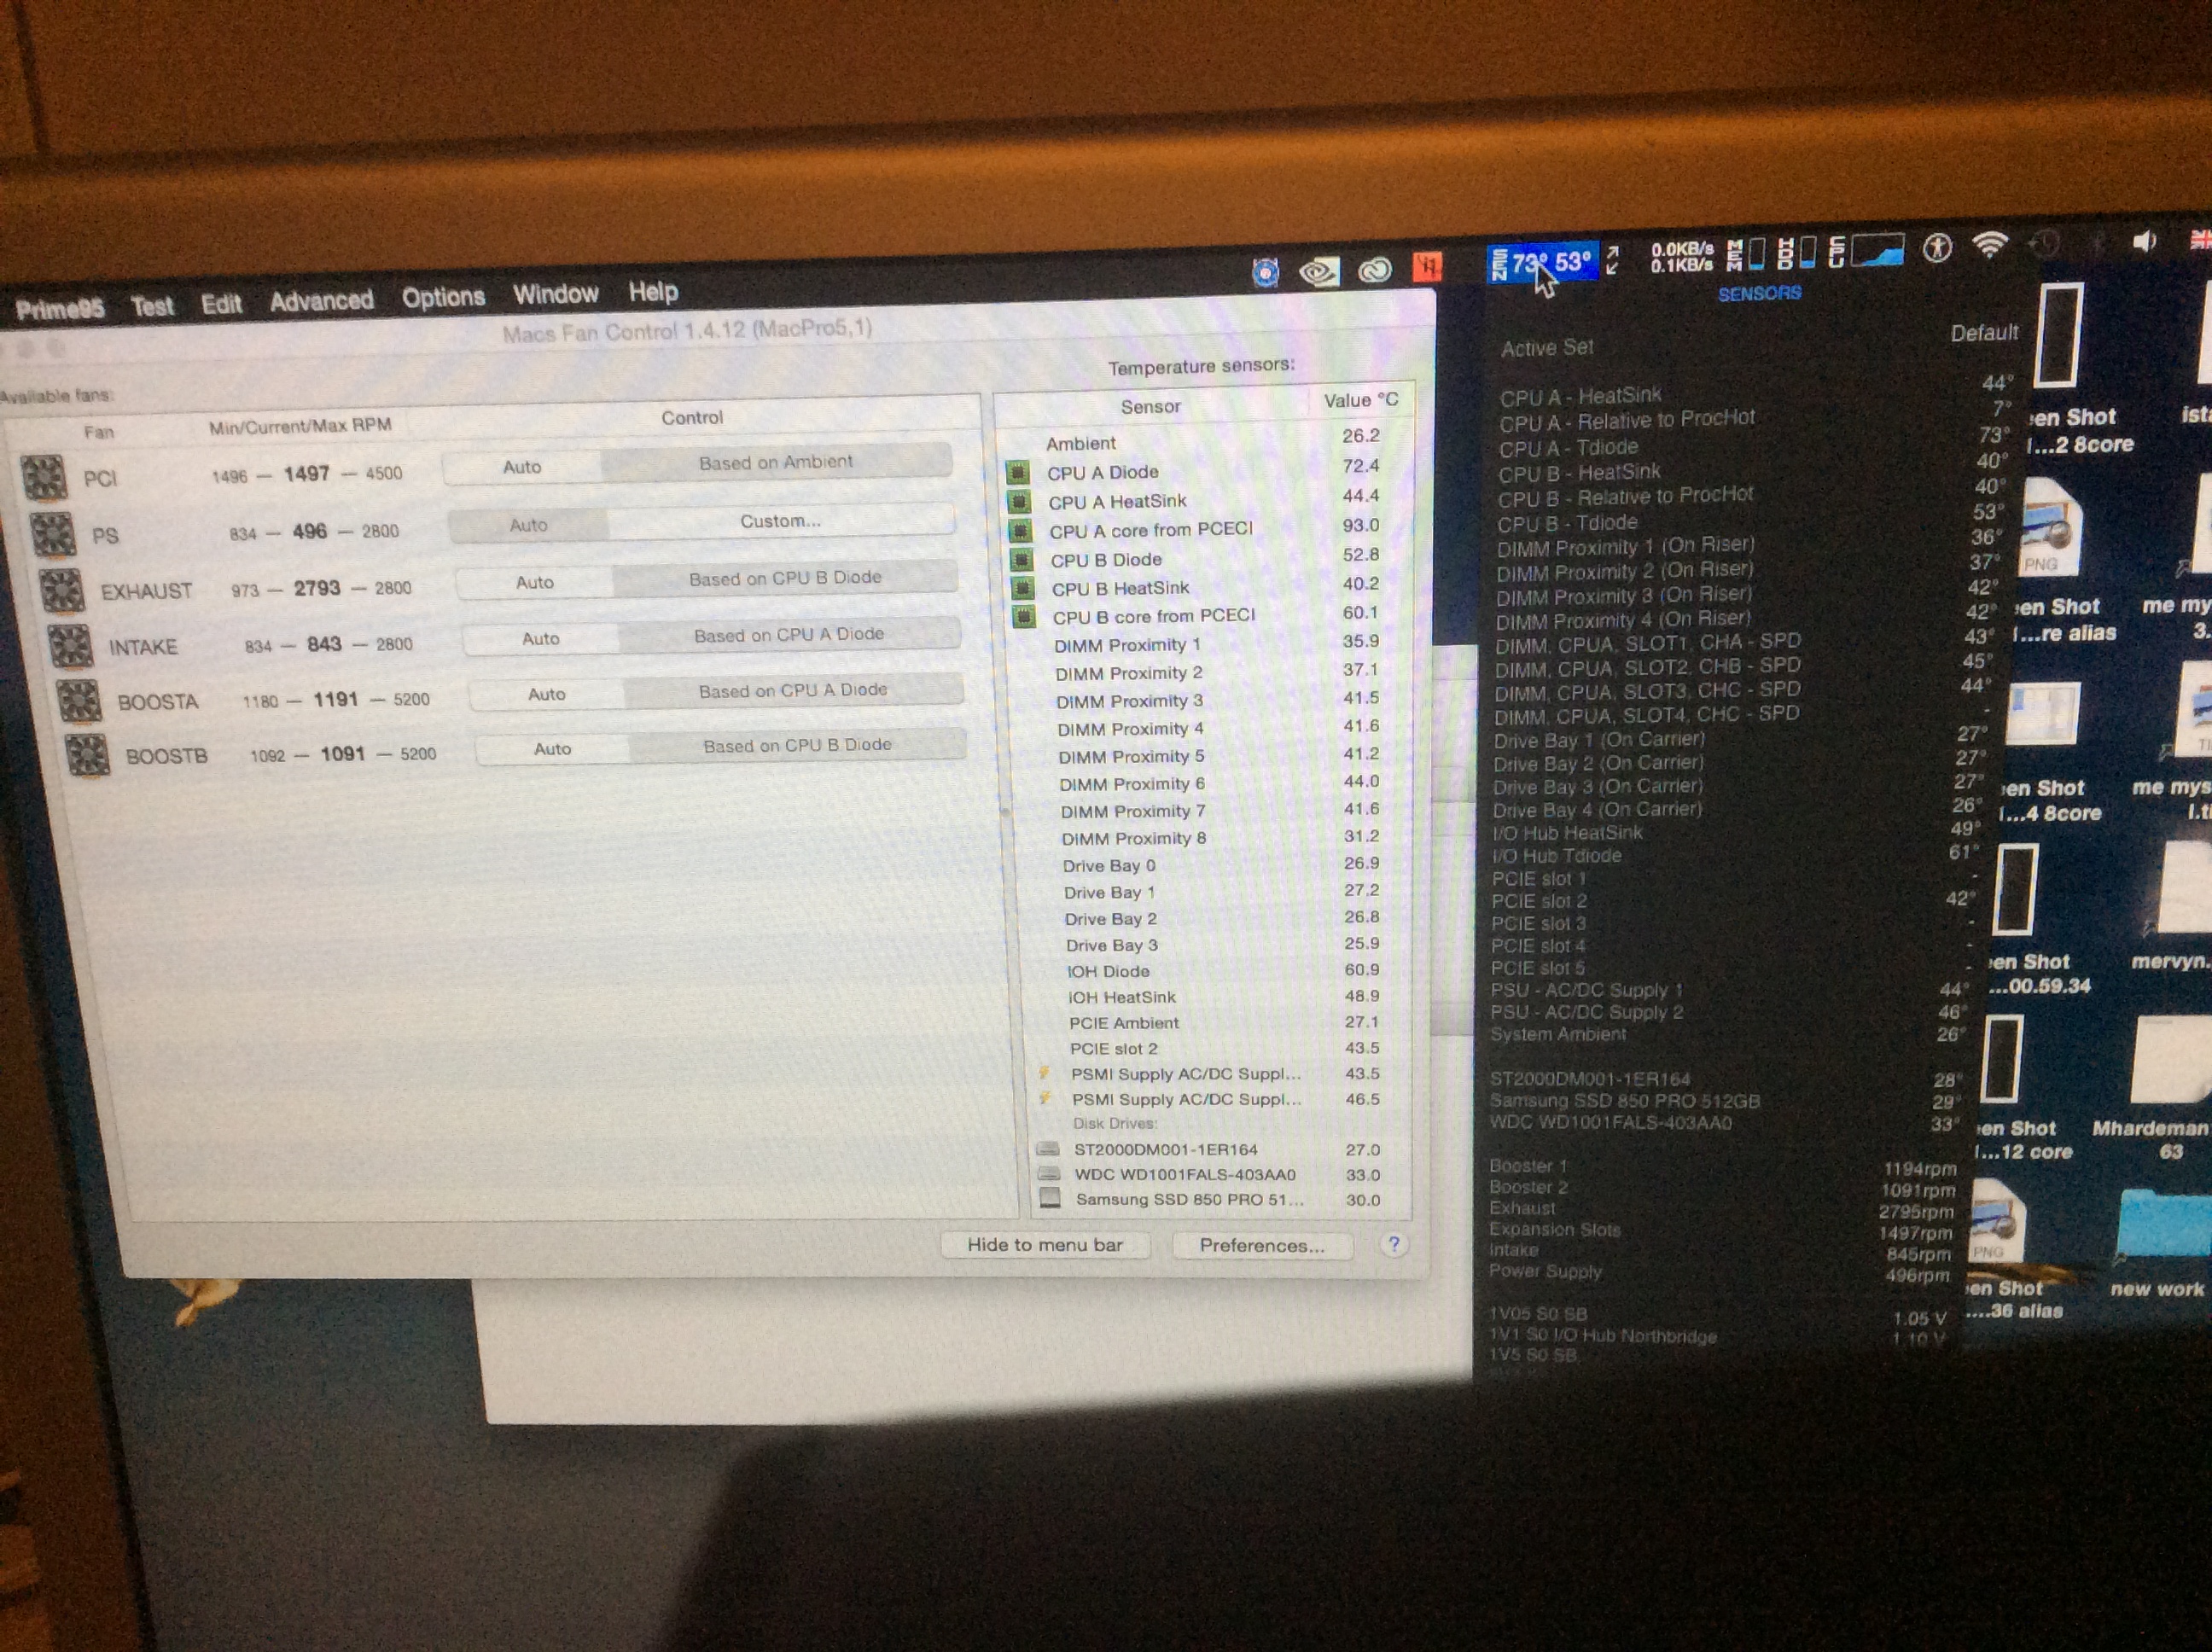The width and height of the screenshot is (2212, 1652).
Task: Open EXHAUST Based on CPU B Diode control
Action: click(785, 578)
